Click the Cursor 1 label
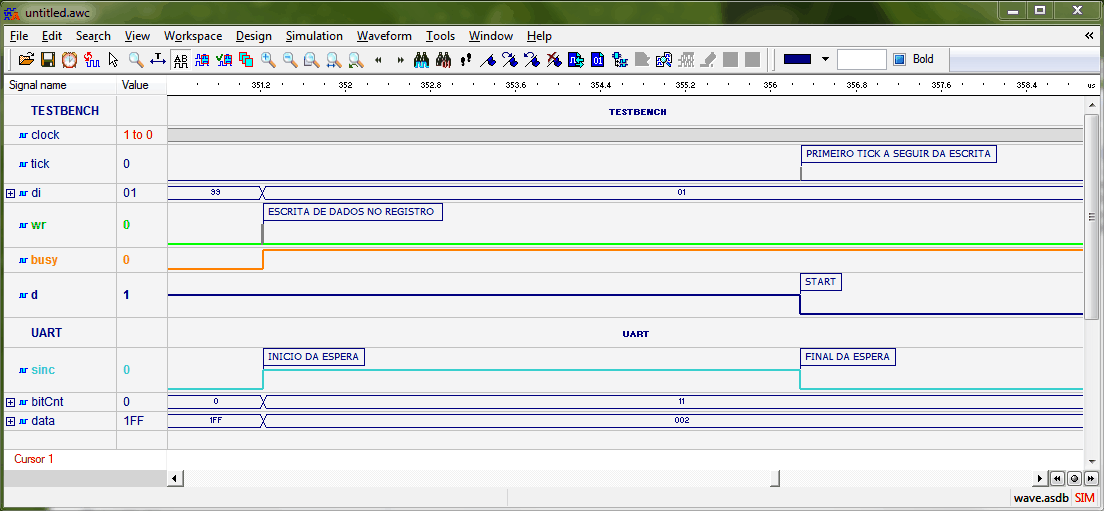 (34, 460)
